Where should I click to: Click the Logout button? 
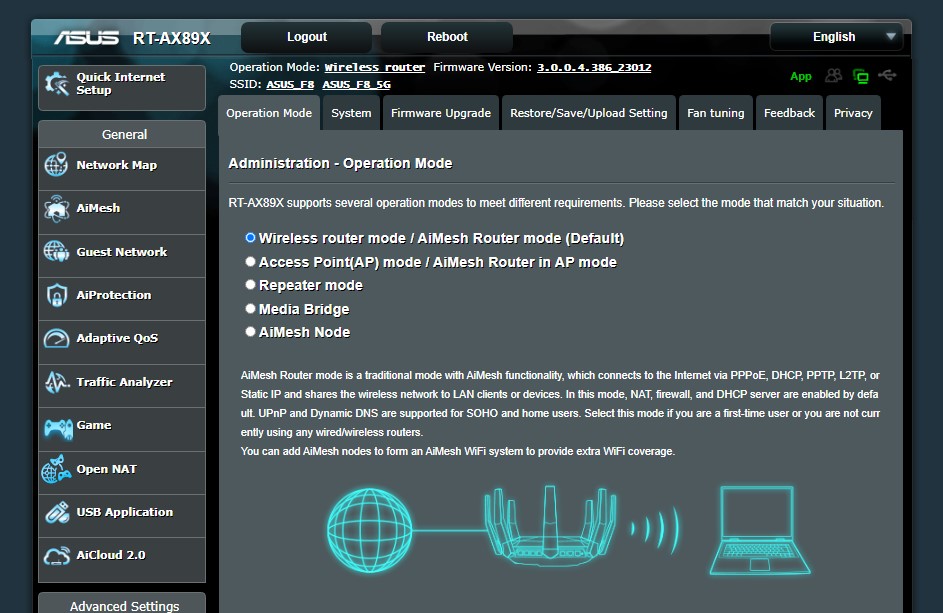pos(307,37)
